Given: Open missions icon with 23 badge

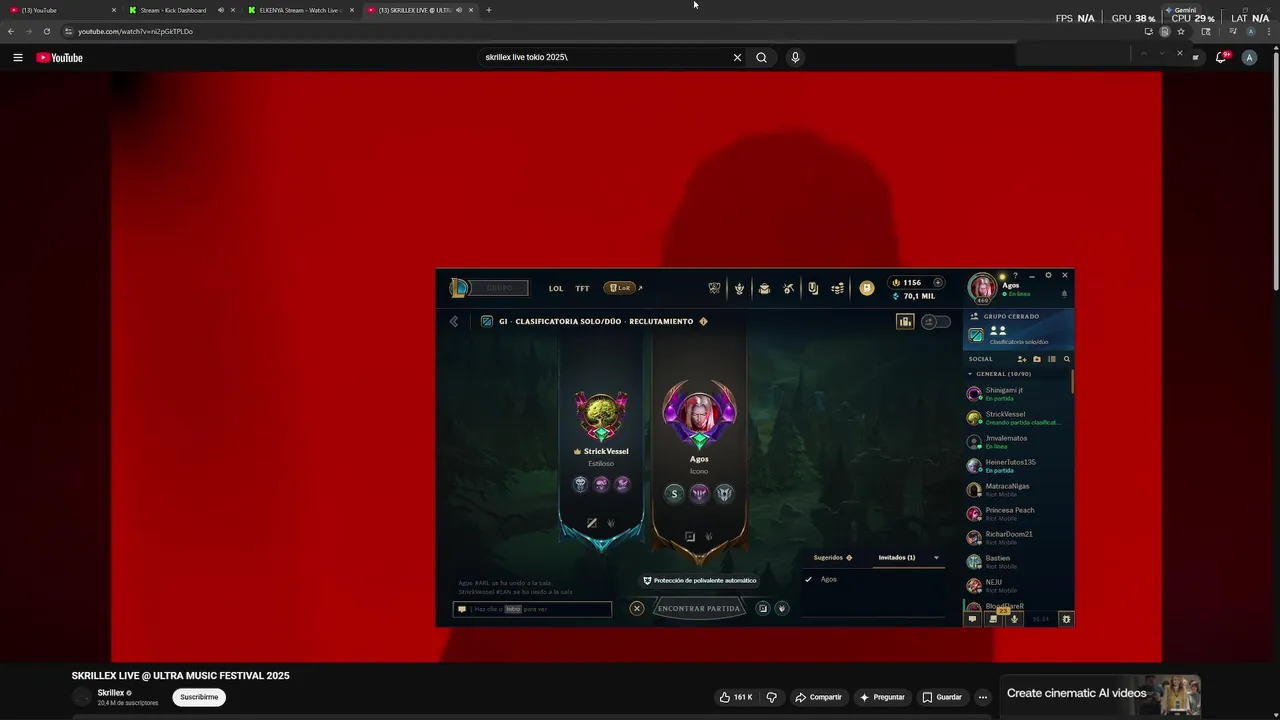Looking at the screenshot, I should point(993,619).
